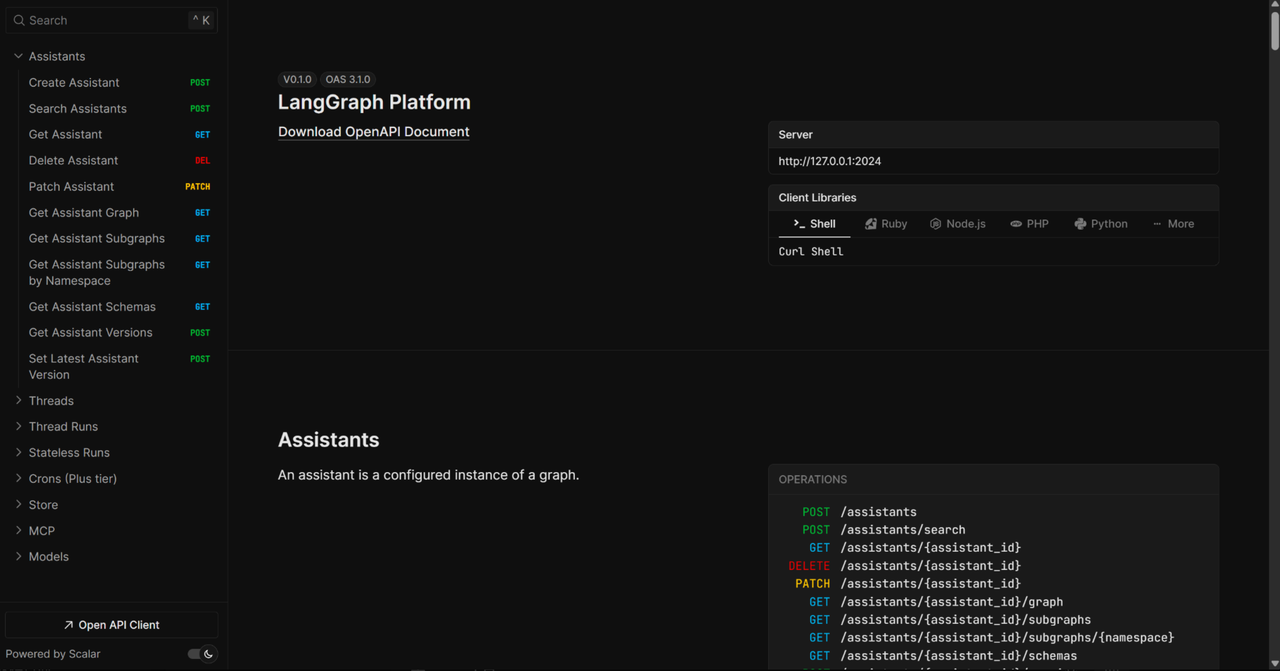Focus the sidebar Search field
Screen dimensions: 1280x671
coord(105,20)
